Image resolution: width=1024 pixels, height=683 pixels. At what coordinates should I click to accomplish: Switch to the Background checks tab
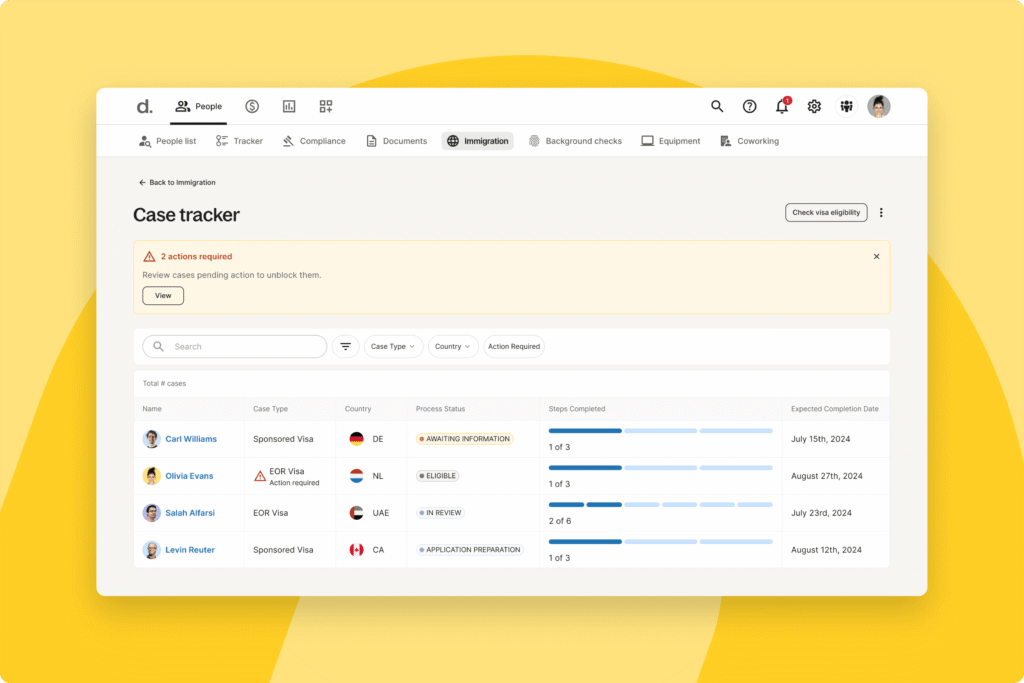[x=575, y=141]
